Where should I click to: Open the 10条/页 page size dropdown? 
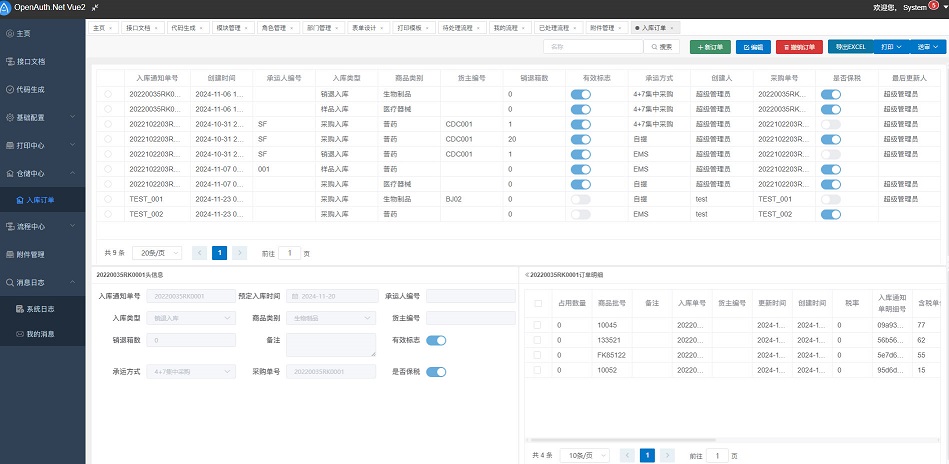(x=585, y=456)
